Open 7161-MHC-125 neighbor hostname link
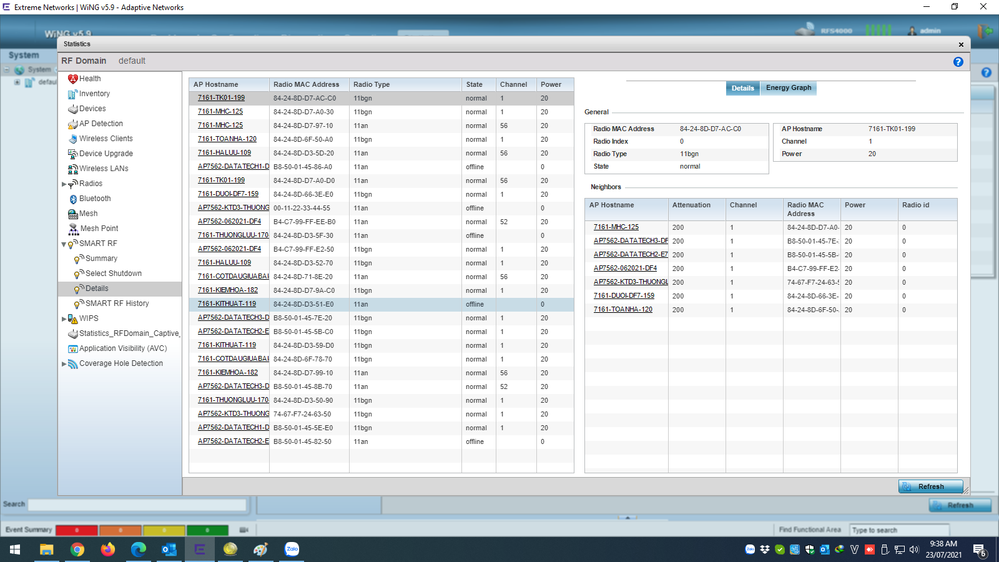This screenshot has height=562, width=999. click(x=616, y=227)
